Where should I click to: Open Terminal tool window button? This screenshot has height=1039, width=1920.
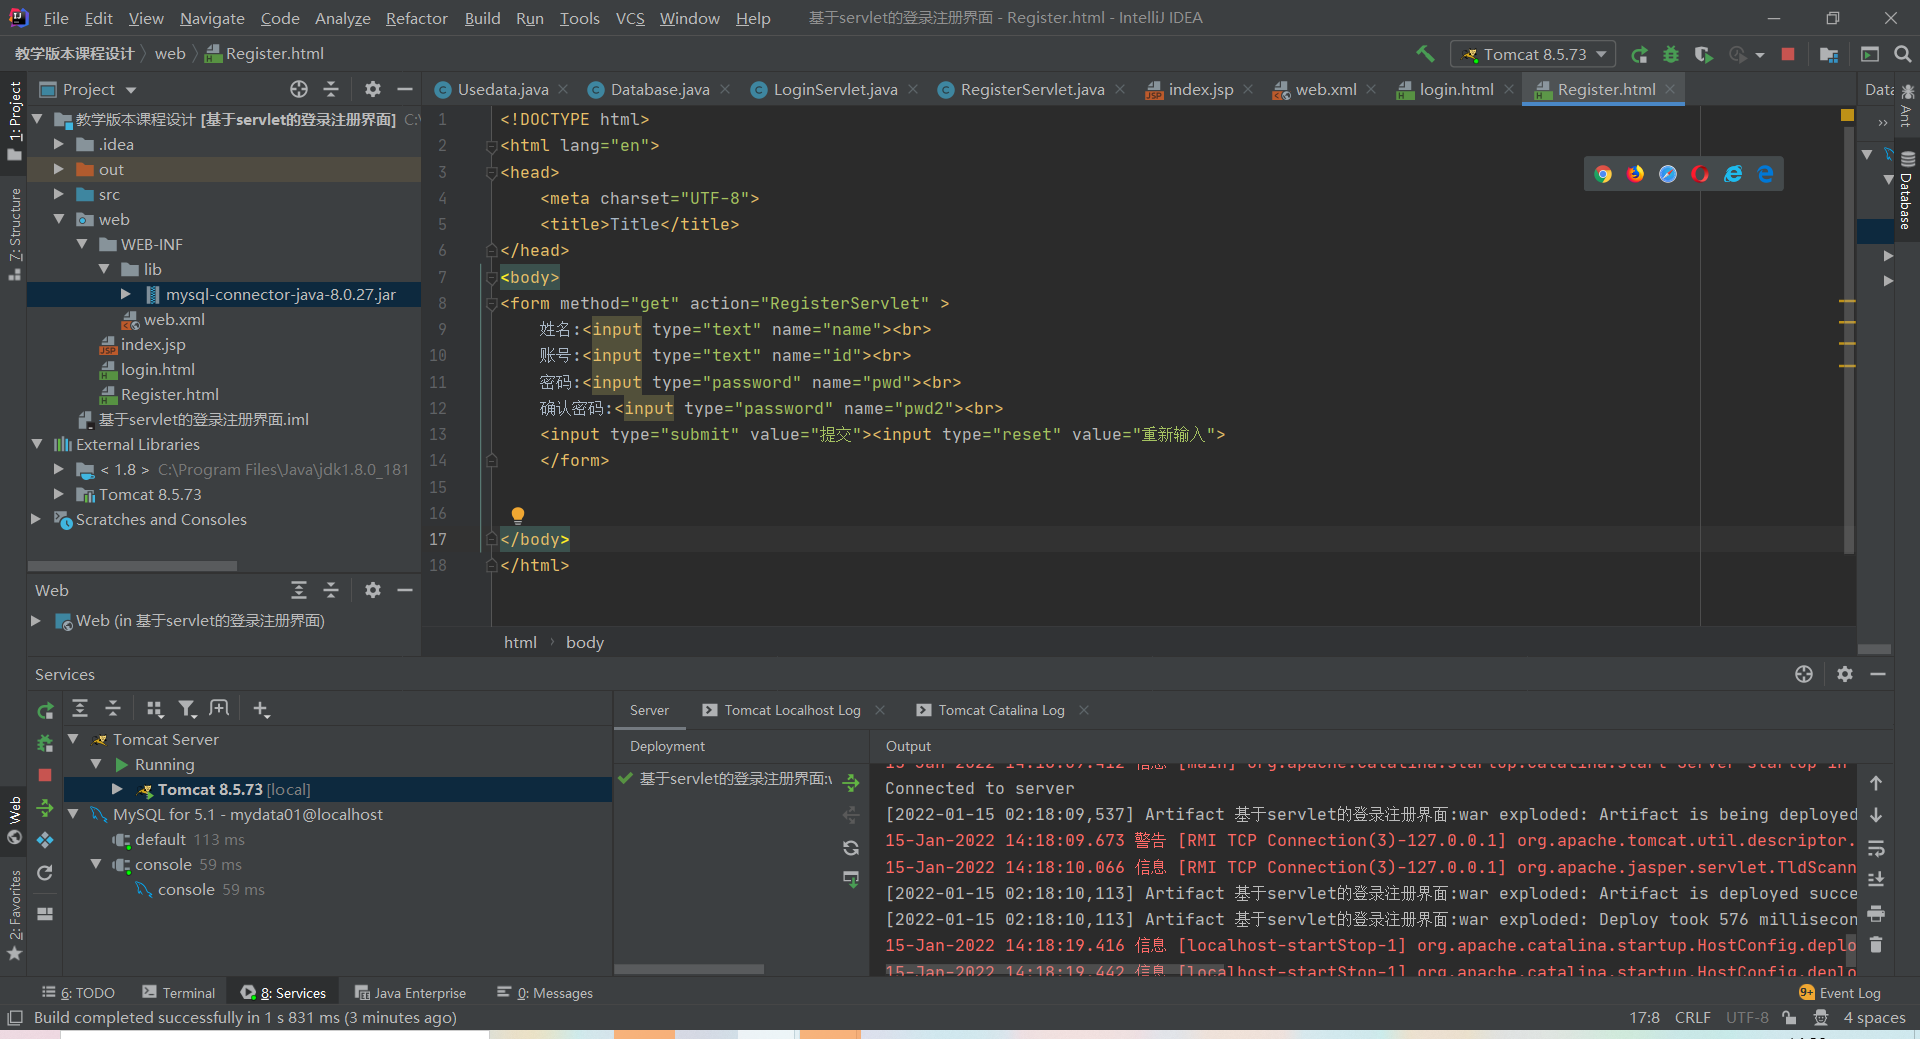(x=179, y=992)
